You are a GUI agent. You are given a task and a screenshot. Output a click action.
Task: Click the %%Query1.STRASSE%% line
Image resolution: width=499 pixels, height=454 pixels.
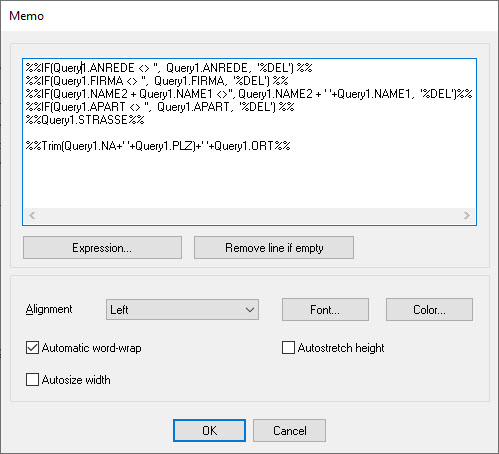[85, 120]
